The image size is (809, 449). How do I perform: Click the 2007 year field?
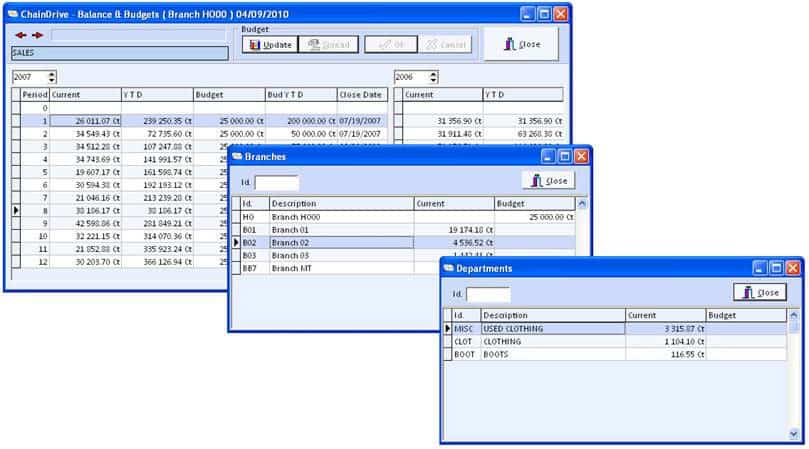tap(29, 77)
